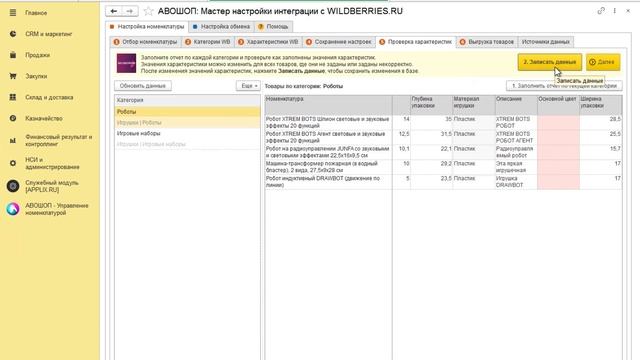This screenshot has height=360, width=640.
Task: Open Характеристики WB step tab
Action: (x=268, y=42)
